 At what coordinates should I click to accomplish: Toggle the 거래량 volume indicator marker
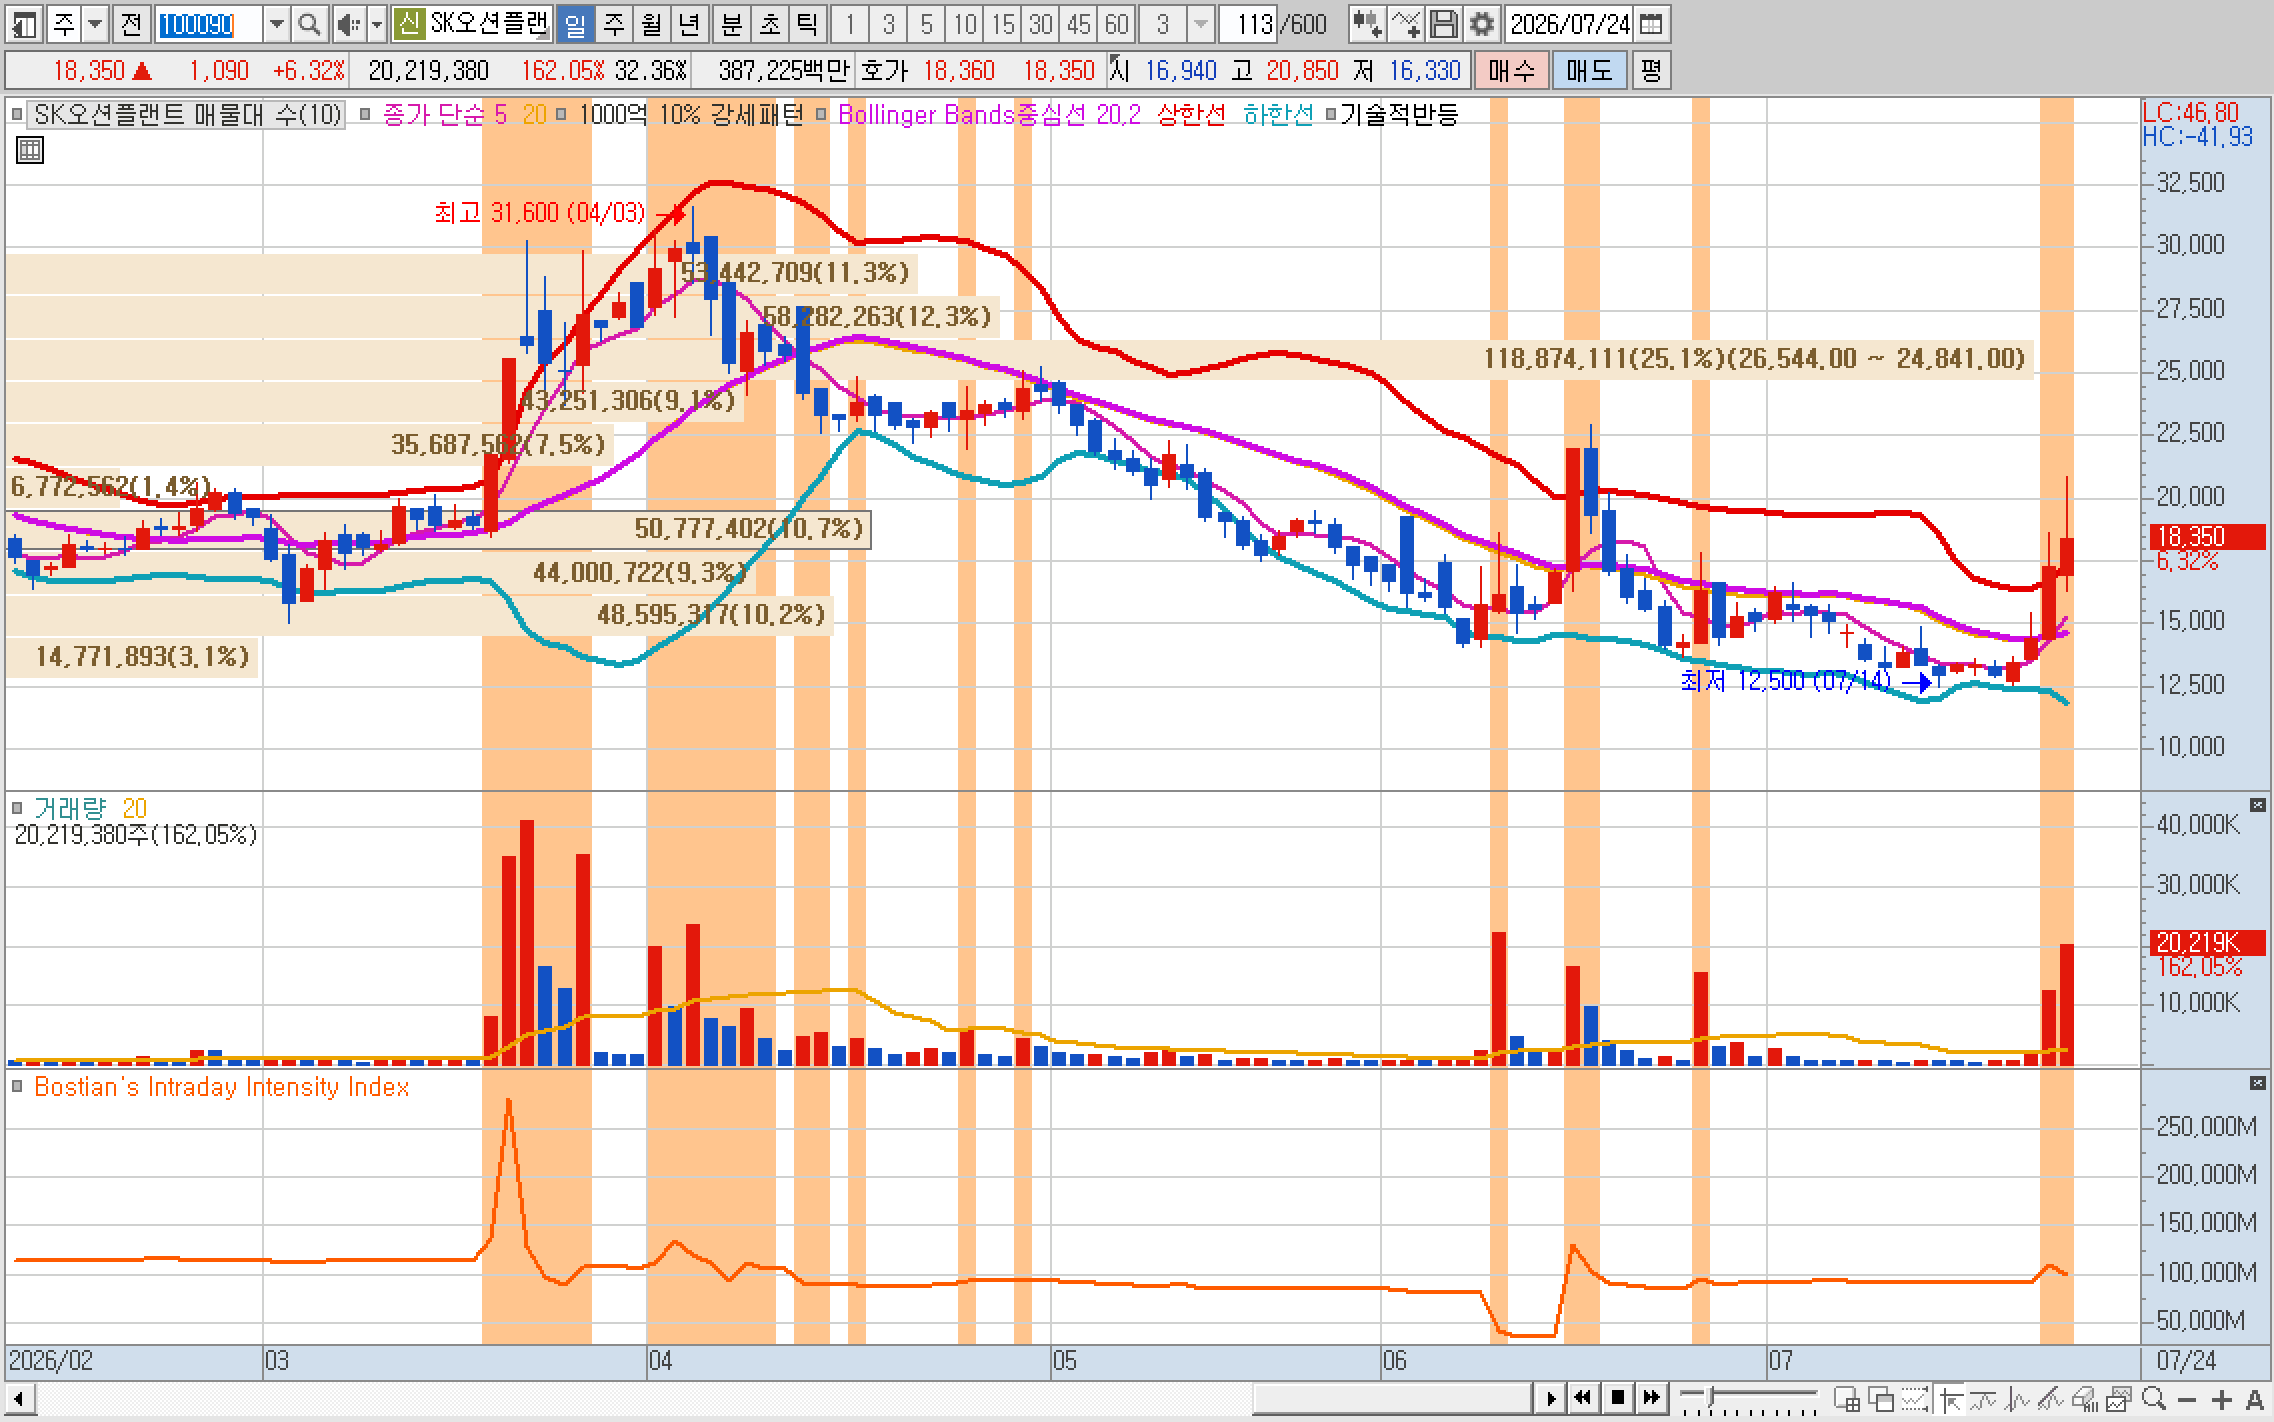(17, 808)
